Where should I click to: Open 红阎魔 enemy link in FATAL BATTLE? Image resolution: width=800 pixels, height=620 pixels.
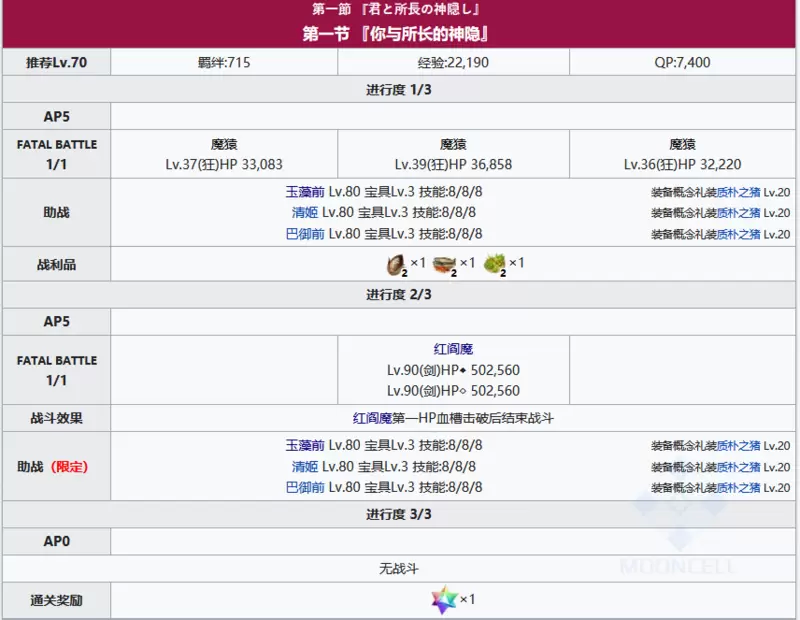pos(453,349)
